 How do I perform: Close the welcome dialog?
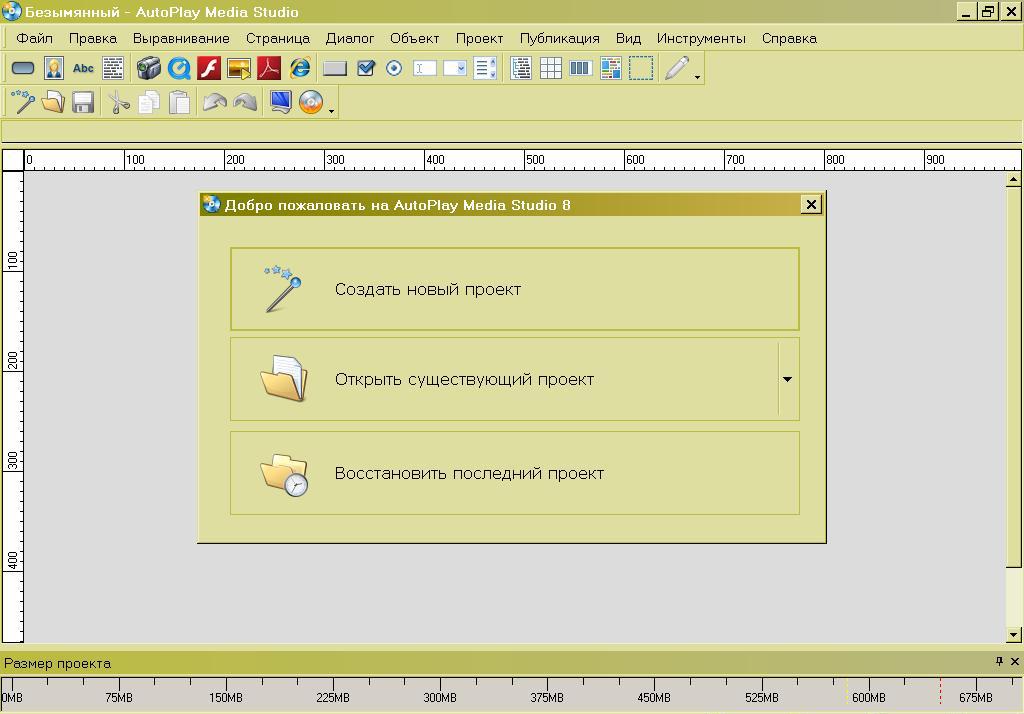coord(811,205)
